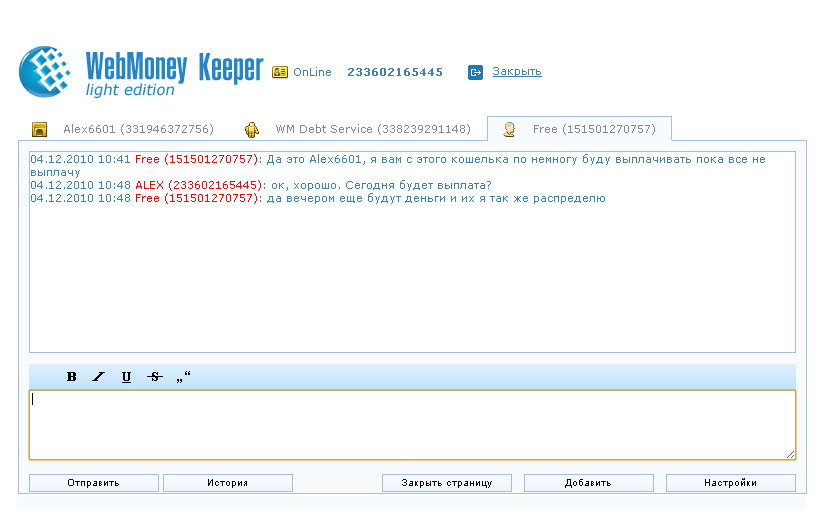Click the WM Debt Service tab icon
The height and width of the screenshot is (530, 832).
click(x=252, y=129)
